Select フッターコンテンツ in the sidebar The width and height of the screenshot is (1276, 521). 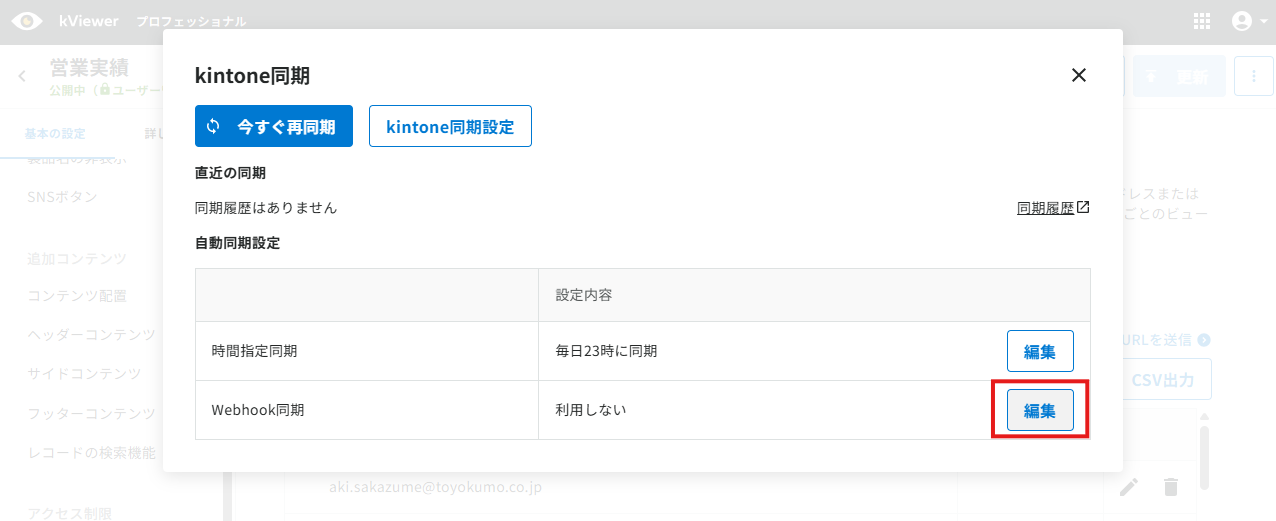91,413
